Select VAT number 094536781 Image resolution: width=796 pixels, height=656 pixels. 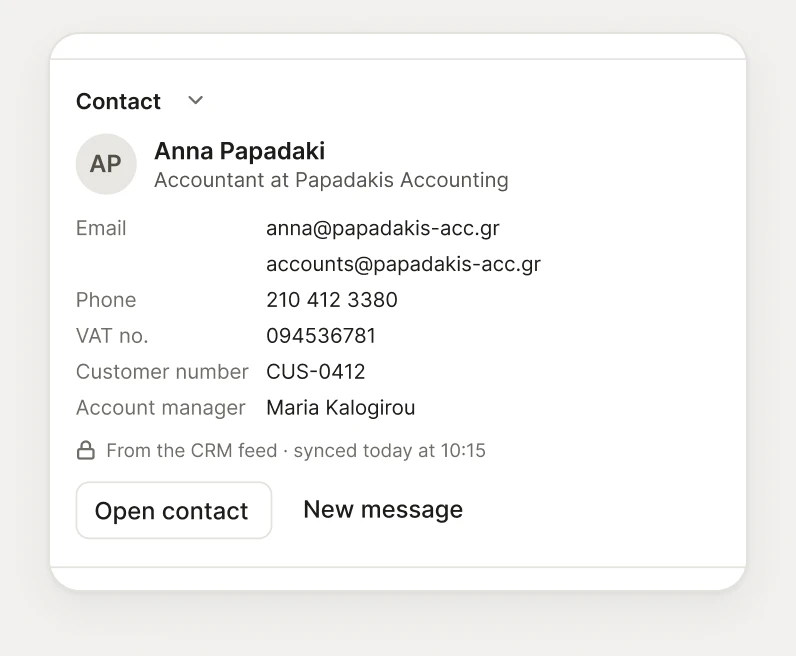tap(321, 336)
